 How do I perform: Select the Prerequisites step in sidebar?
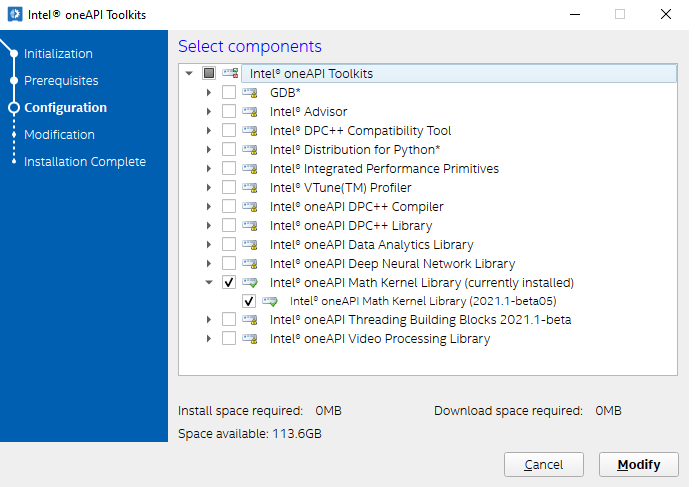(61, 81)
